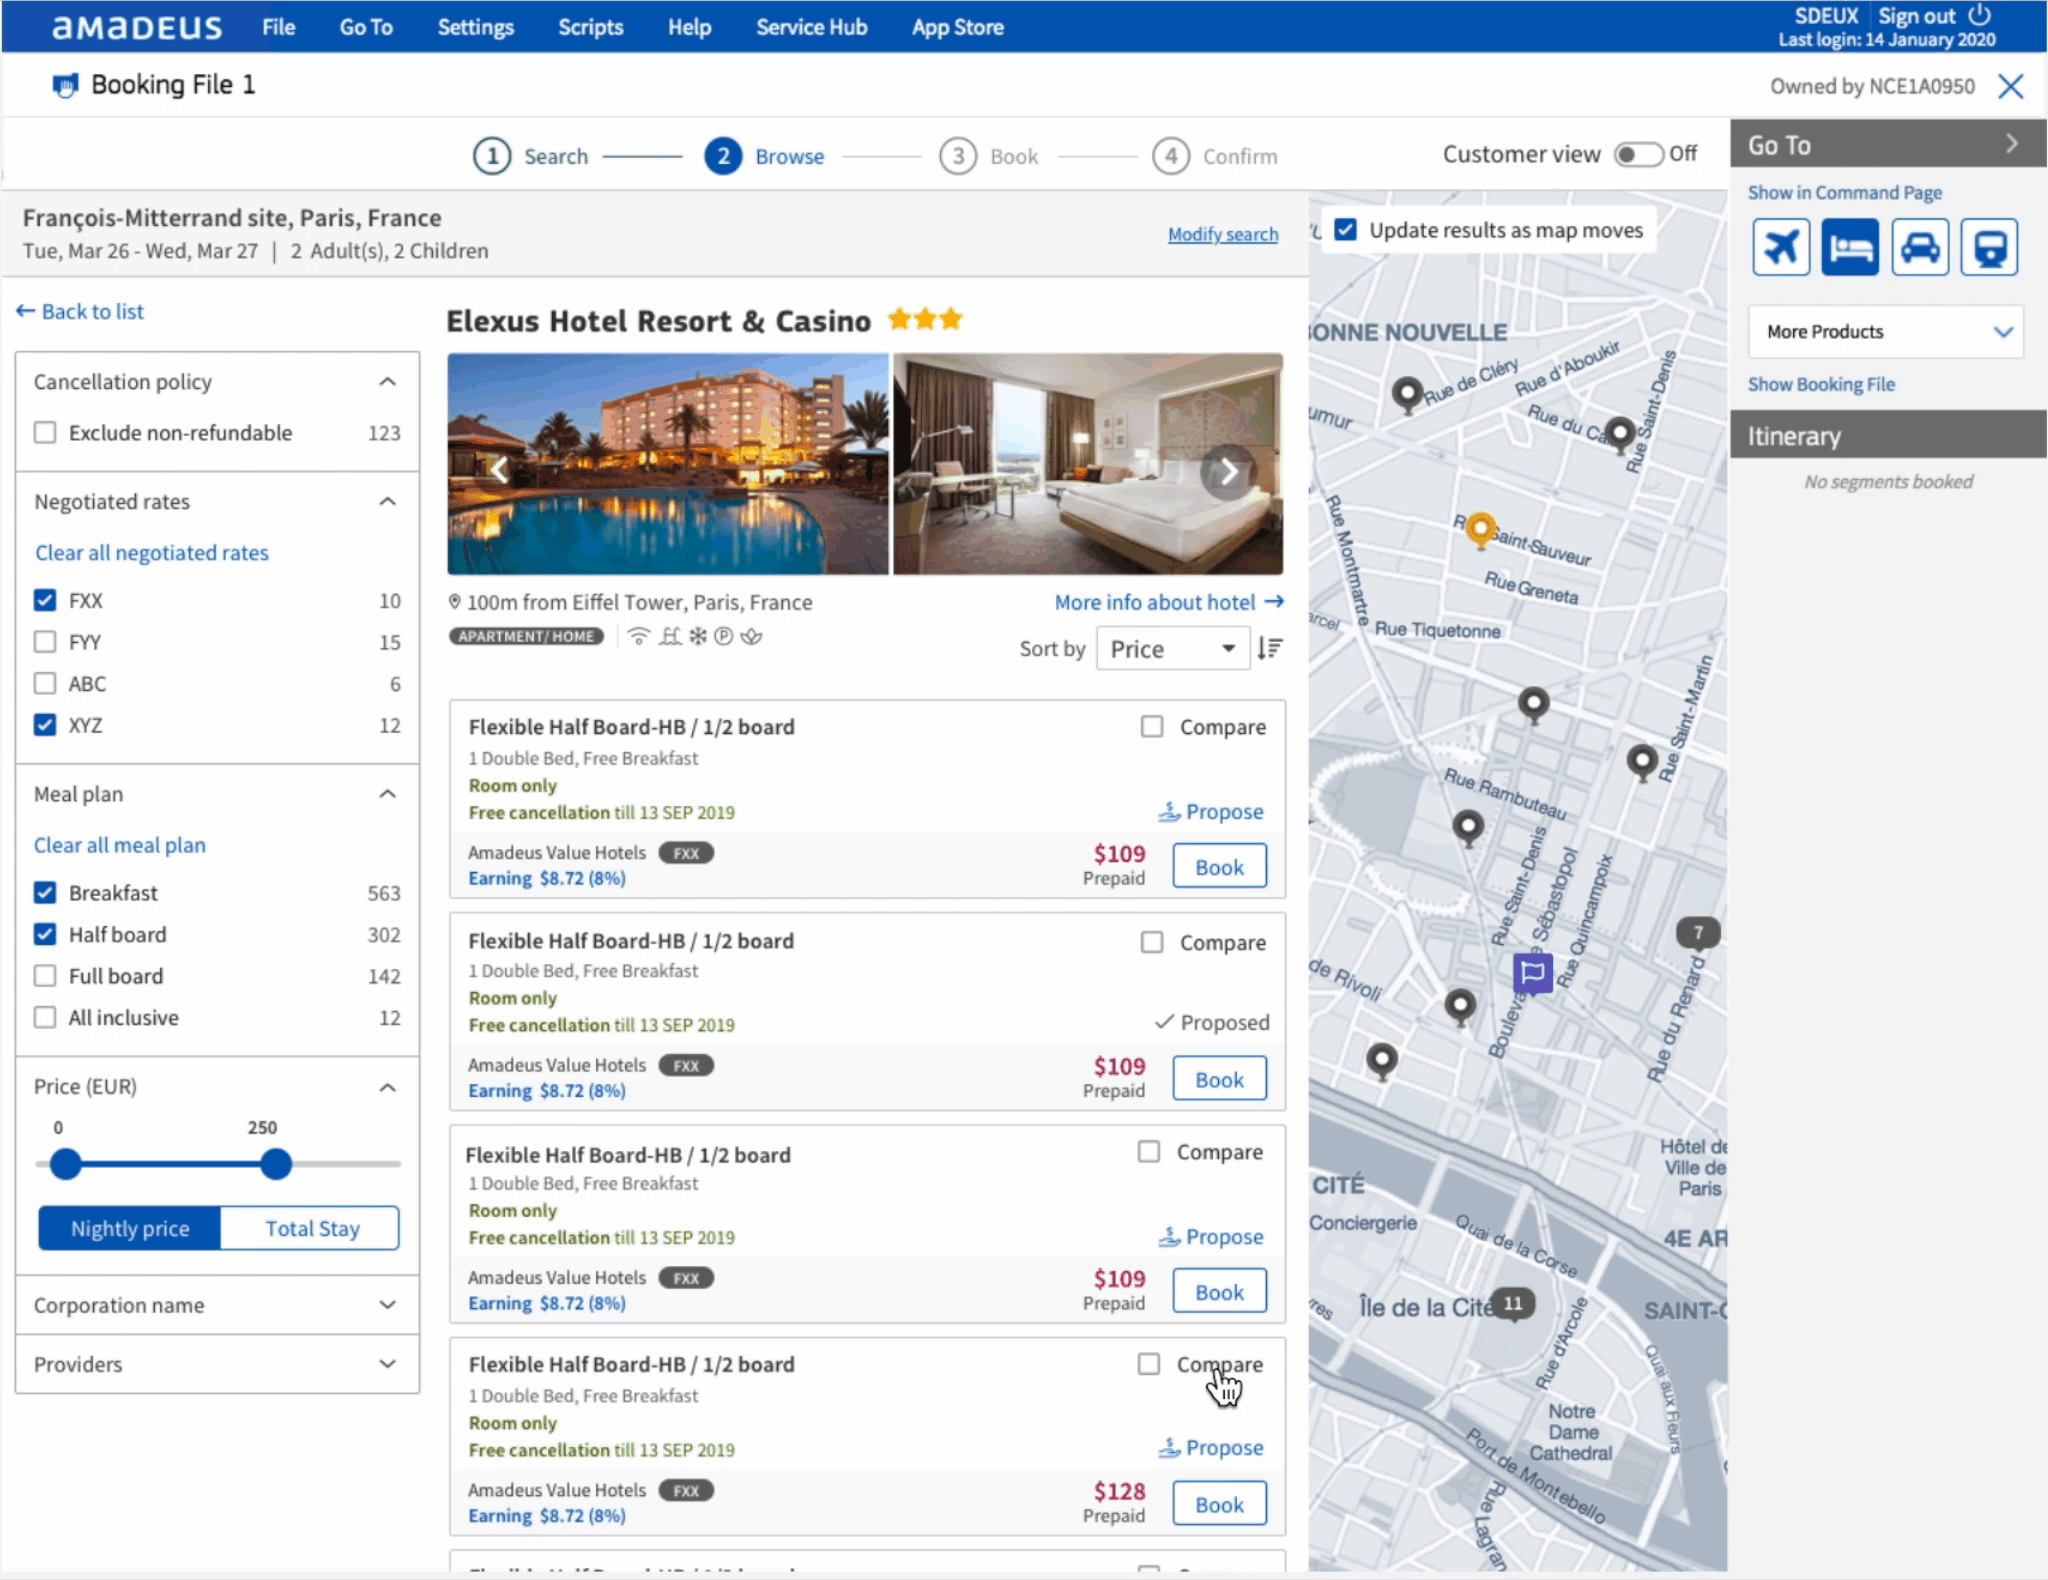Click the sort order direction icon
This screenshot has height=1580, width=2048.
click(x=1270, y=648)
